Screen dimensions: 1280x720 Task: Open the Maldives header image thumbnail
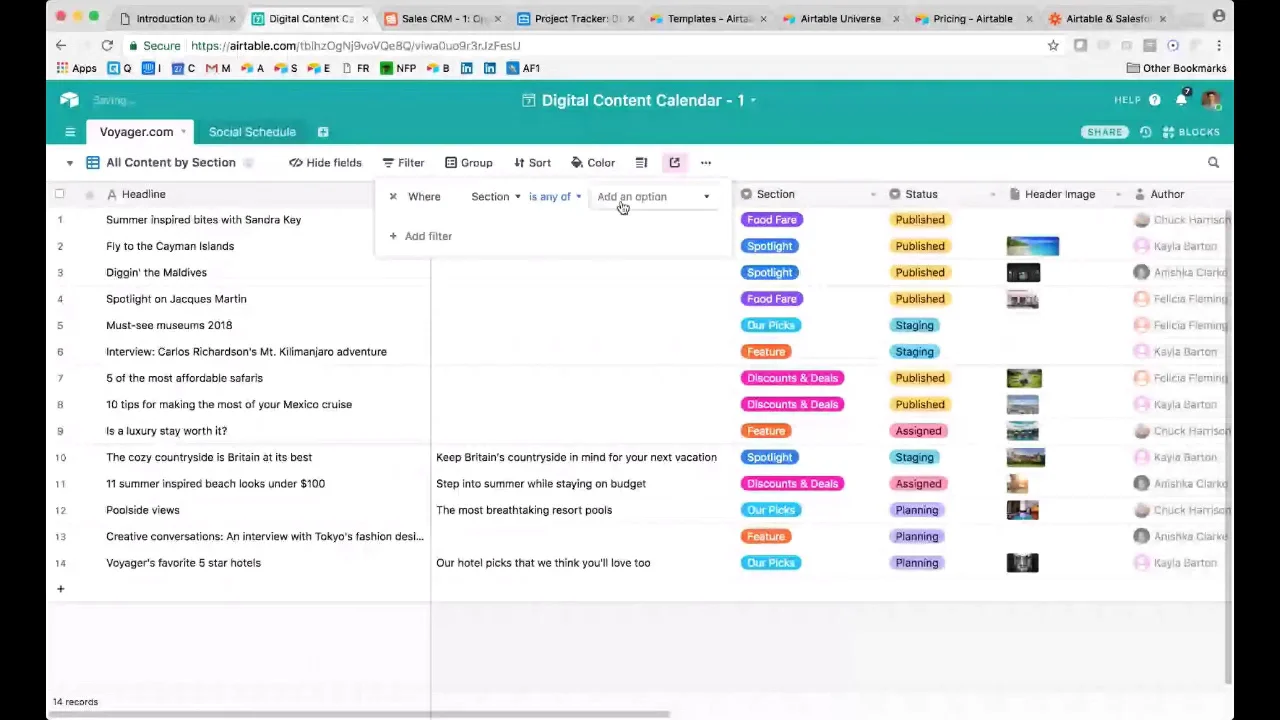[x=1023, y=272]
